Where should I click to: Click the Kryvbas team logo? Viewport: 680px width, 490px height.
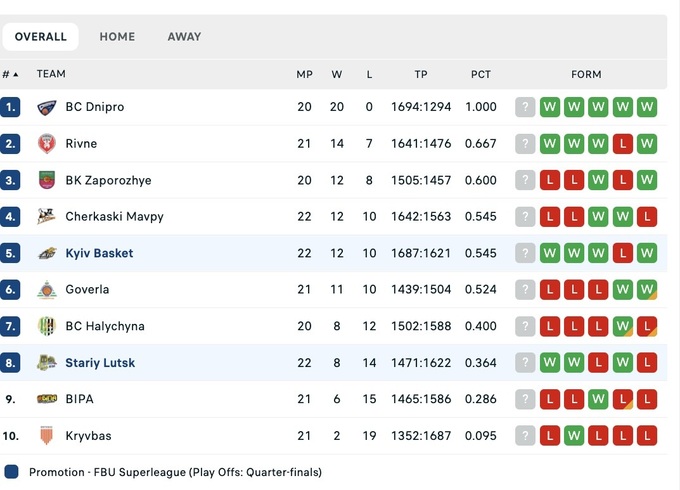47,435
